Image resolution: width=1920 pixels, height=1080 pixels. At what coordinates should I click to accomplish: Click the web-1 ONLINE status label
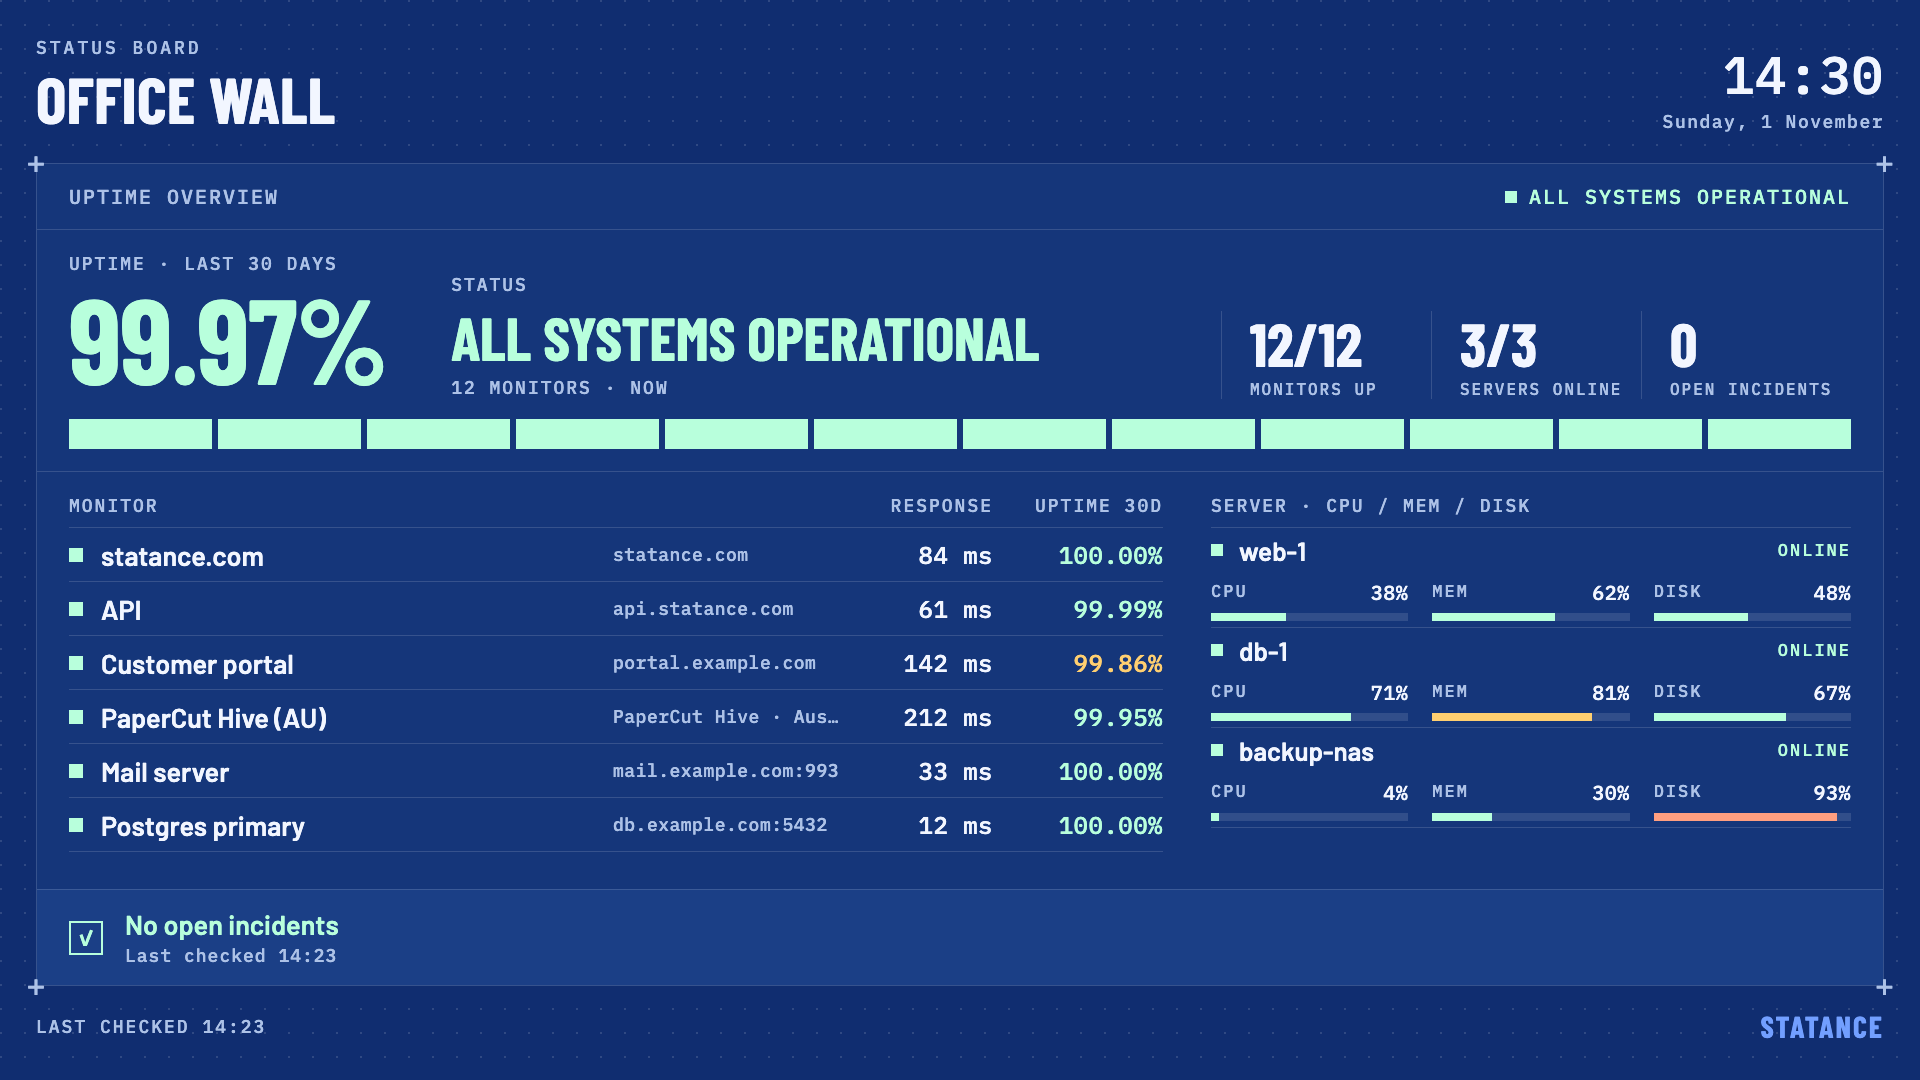pyautogui.click(x=1813, y=550)
